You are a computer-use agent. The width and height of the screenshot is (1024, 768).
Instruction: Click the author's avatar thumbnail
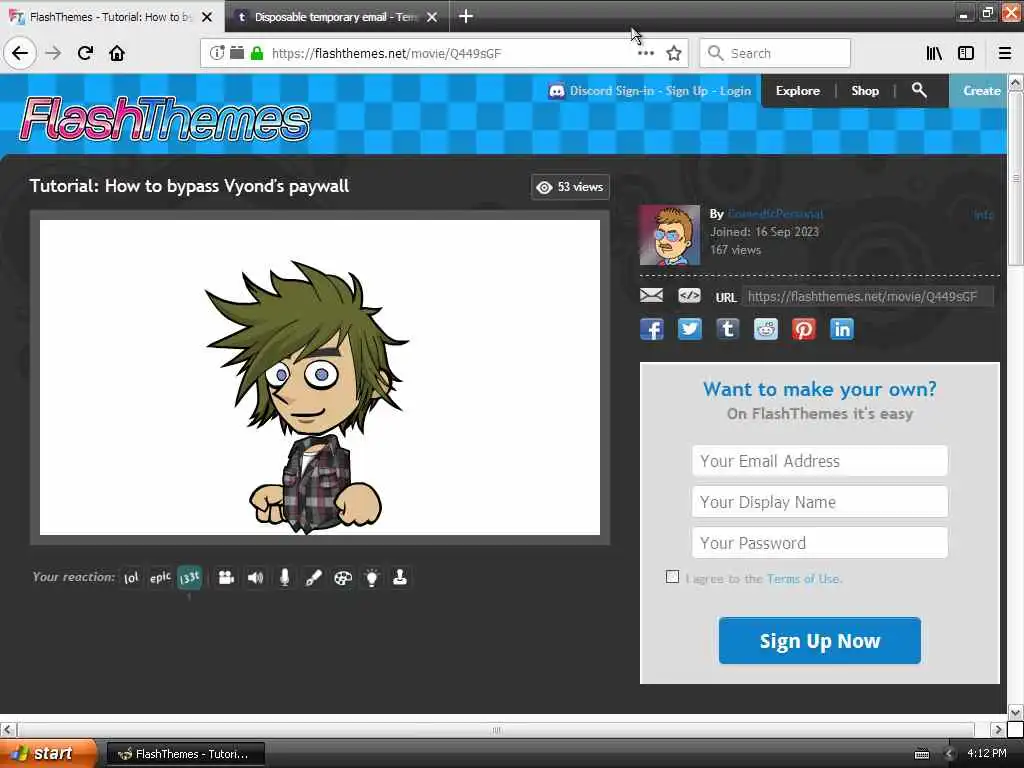[669, 235]
